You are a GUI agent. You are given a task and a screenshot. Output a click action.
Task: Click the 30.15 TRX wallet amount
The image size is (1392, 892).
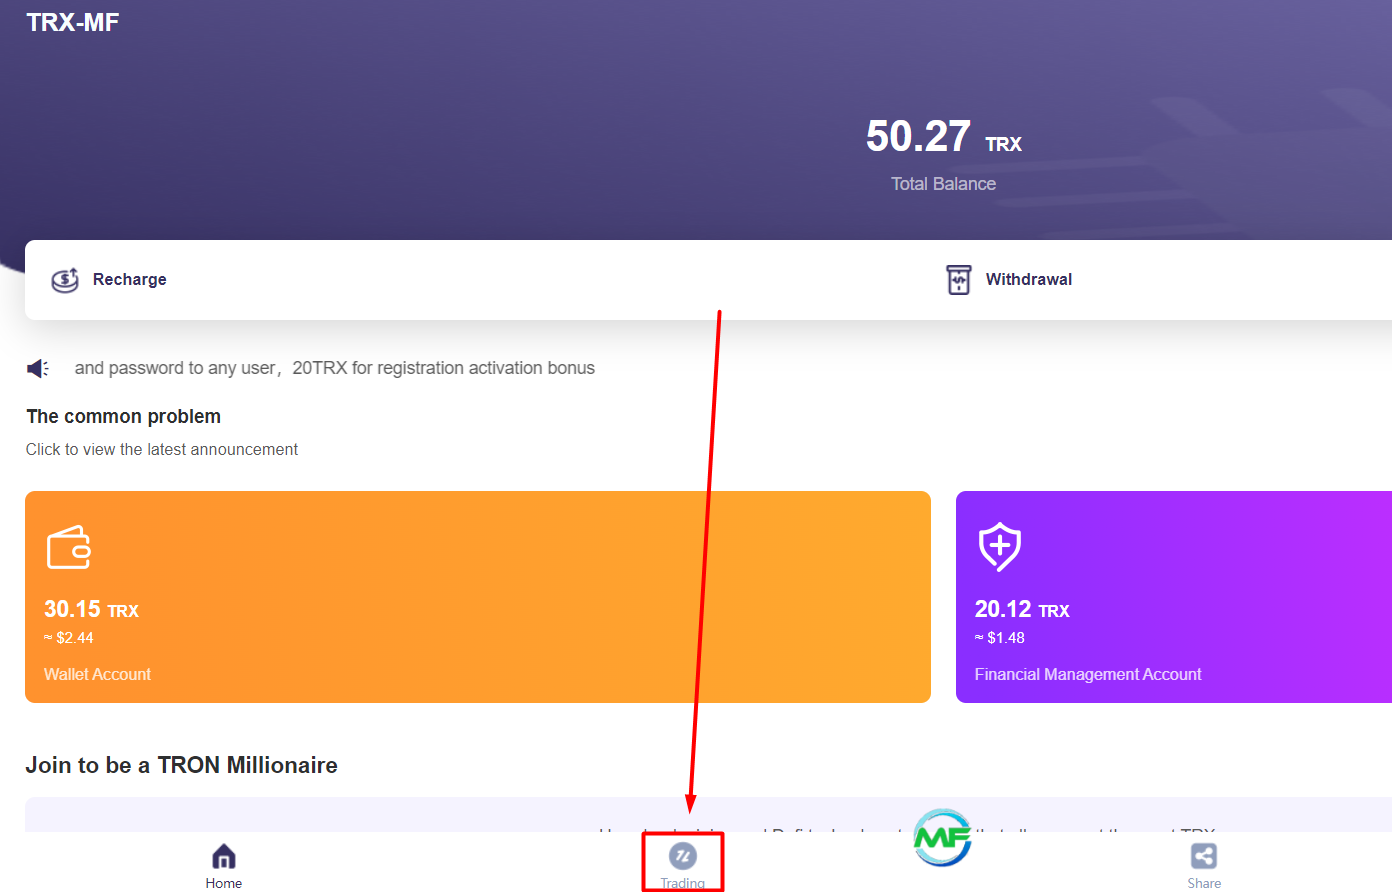click(91, 609)
